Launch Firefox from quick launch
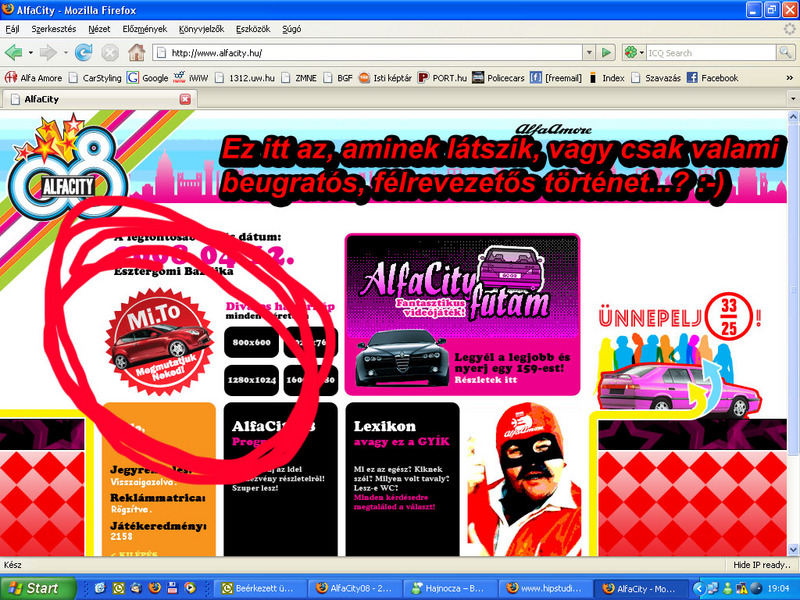Image resolution: width=800 pixels, height=600 pixels. coord(154,588)
